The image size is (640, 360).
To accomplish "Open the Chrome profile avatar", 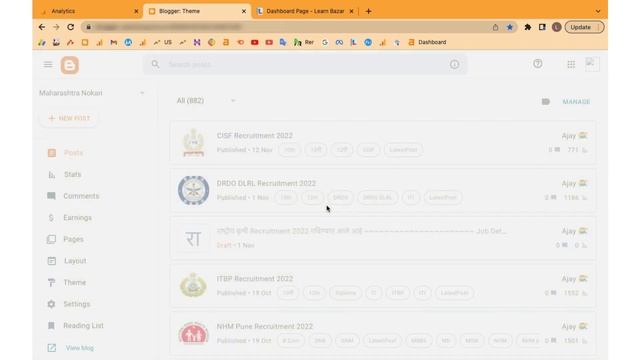I will click(x=556, y=27).
